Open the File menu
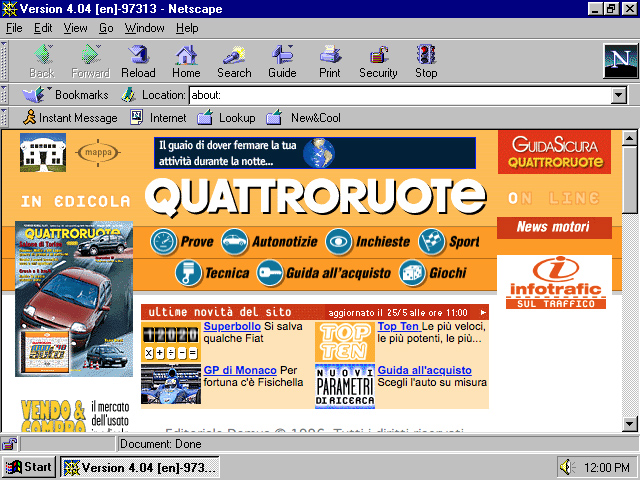Image resolution: width=640 pixels, height=480 pixels. point(14,28)
